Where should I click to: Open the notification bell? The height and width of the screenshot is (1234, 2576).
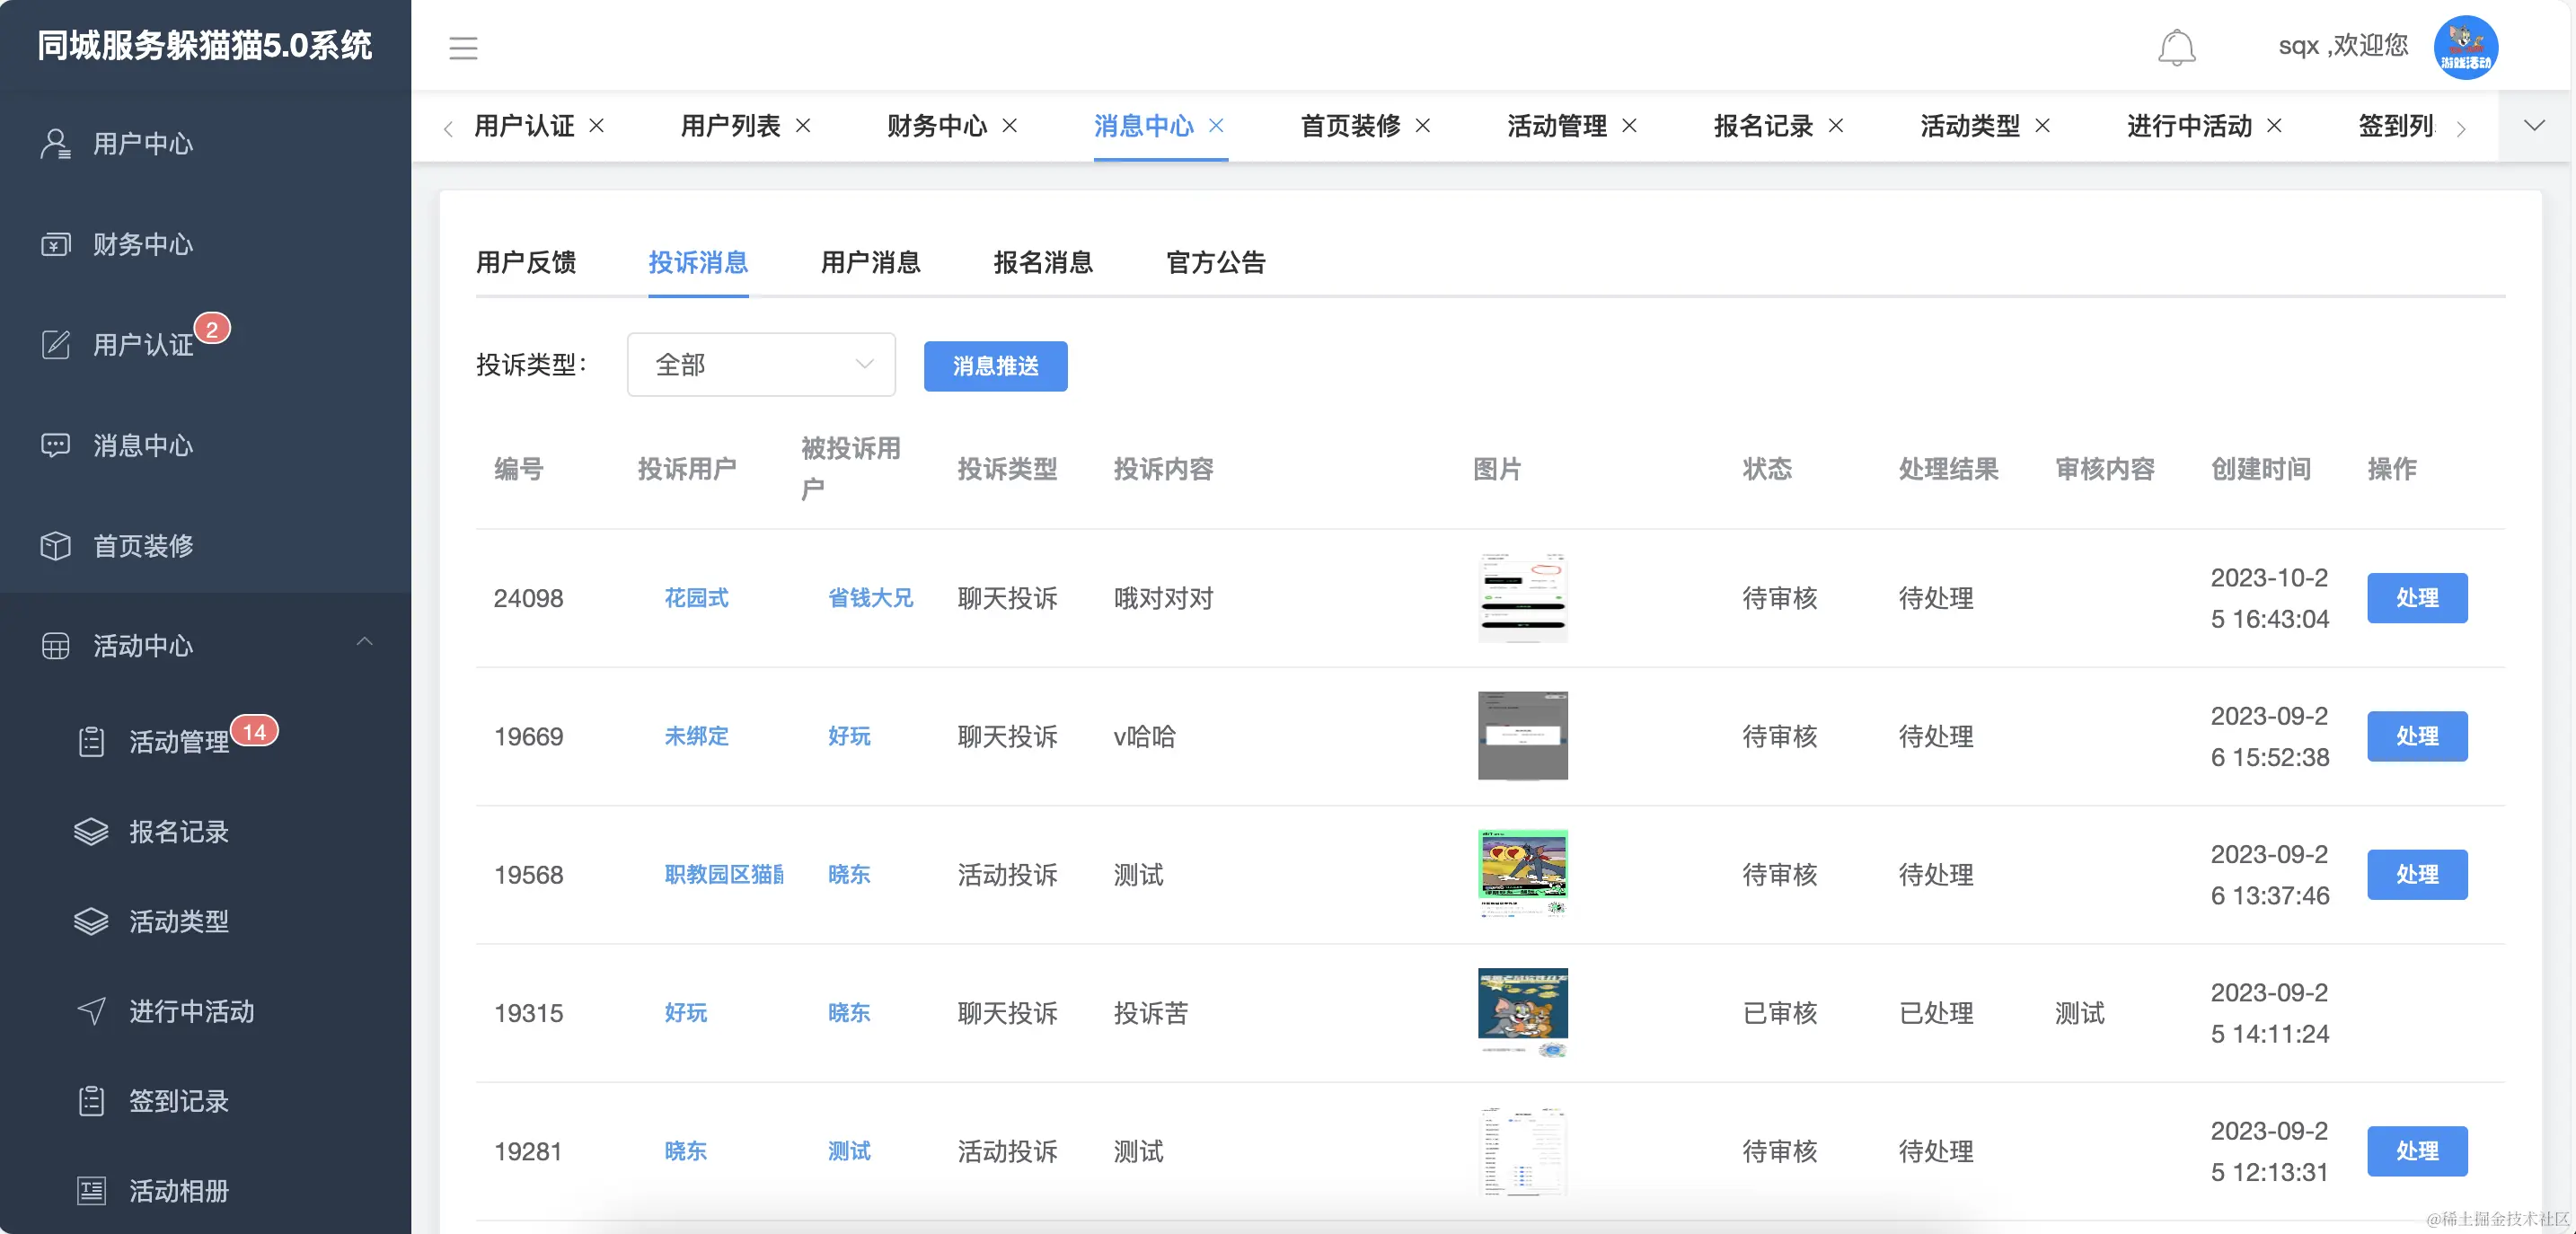click(2177, 46)
